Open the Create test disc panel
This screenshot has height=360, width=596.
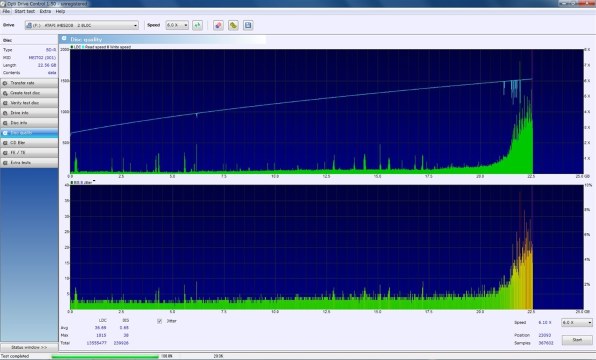point(29,93)
